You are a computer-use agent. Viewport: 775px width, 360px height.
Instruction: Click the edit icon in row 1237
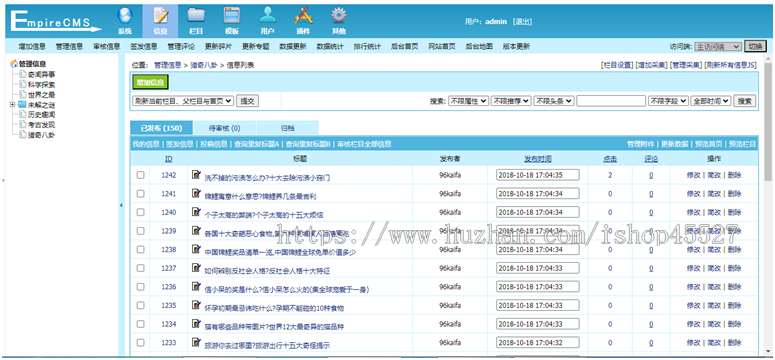(x=196, y=268)
